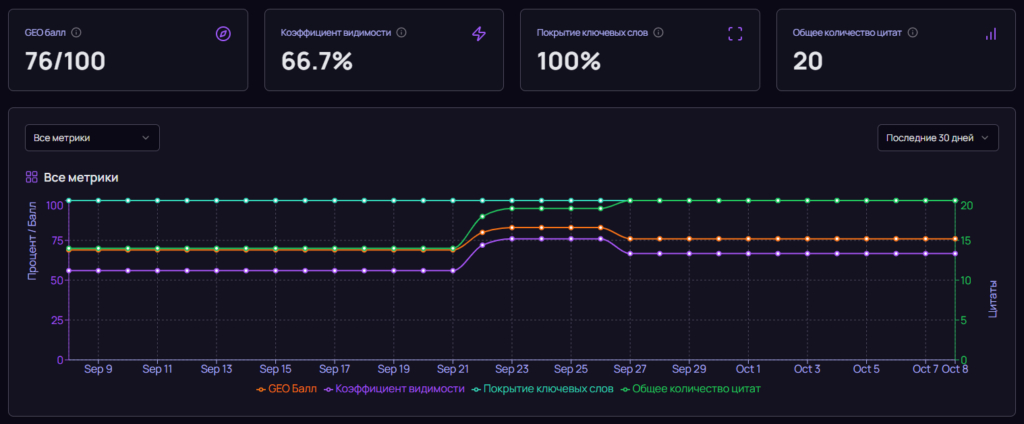Click the 20 total citations value
The width and height of the screenshot is (1024, 424).
click(x=807, y=61)
